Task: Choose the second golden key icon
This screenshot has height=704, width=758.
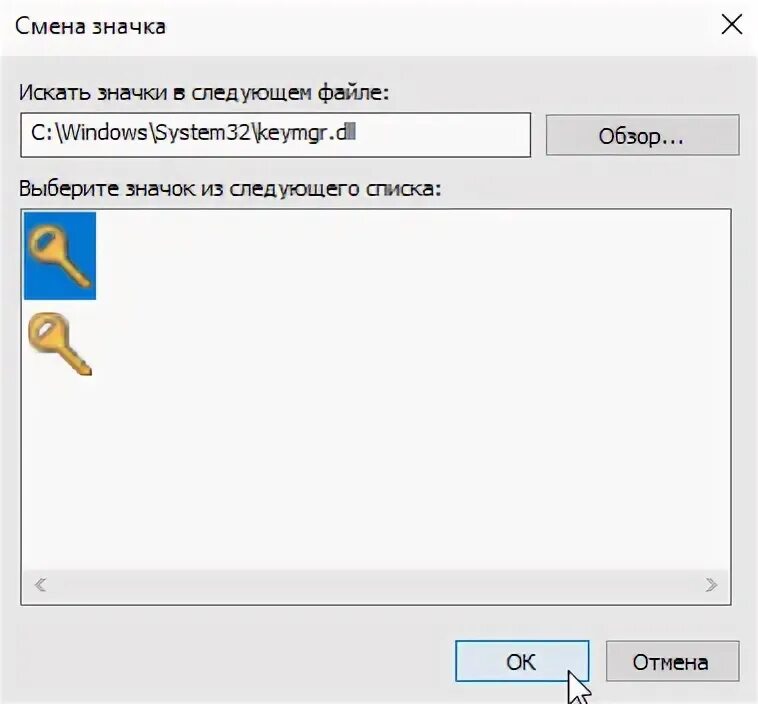Action: 60,344
